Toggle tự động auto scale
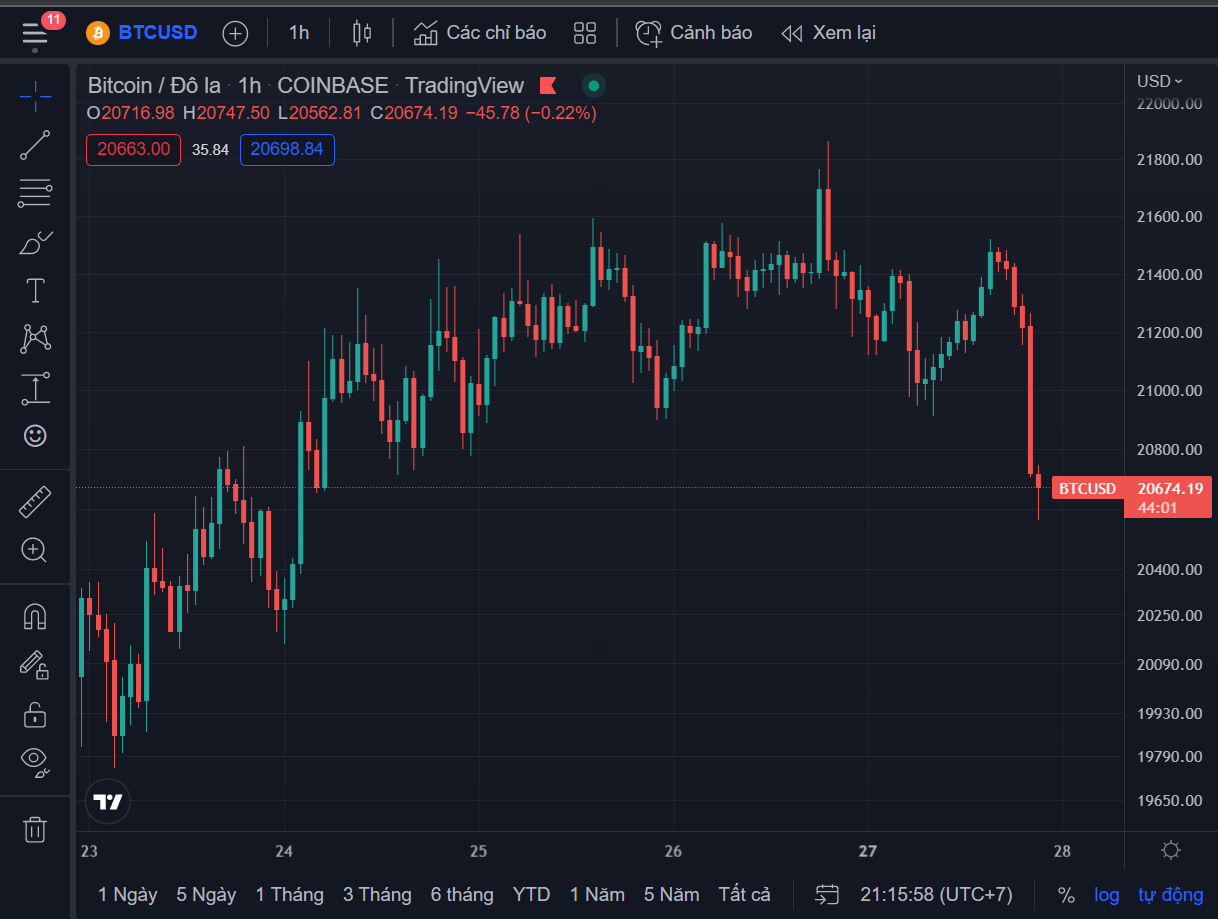Screen dimensions: 1218x919 (1170, 895)
